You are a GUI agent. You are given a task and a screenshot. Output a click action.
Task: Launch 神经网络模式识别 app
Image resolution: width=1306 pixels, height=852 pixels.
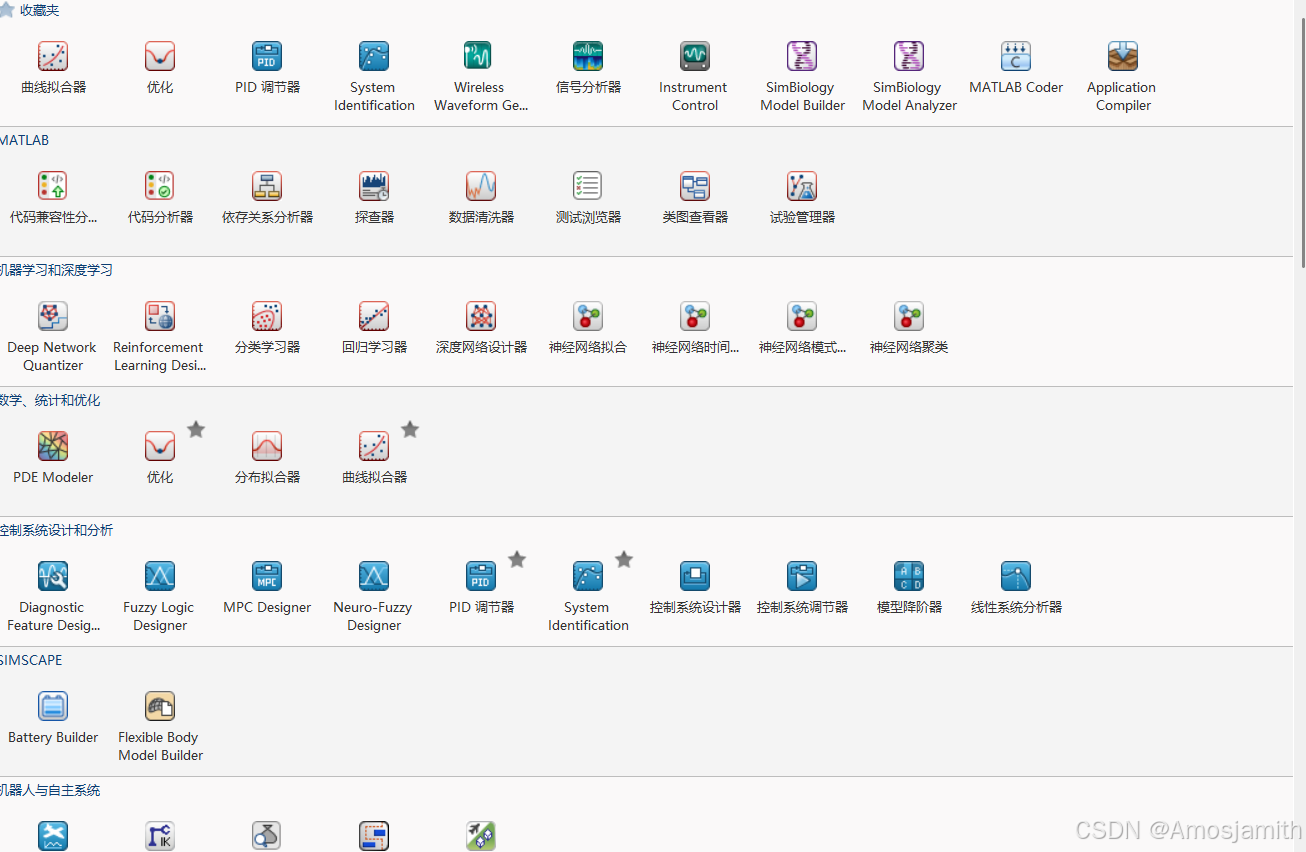tap(802, 328)
